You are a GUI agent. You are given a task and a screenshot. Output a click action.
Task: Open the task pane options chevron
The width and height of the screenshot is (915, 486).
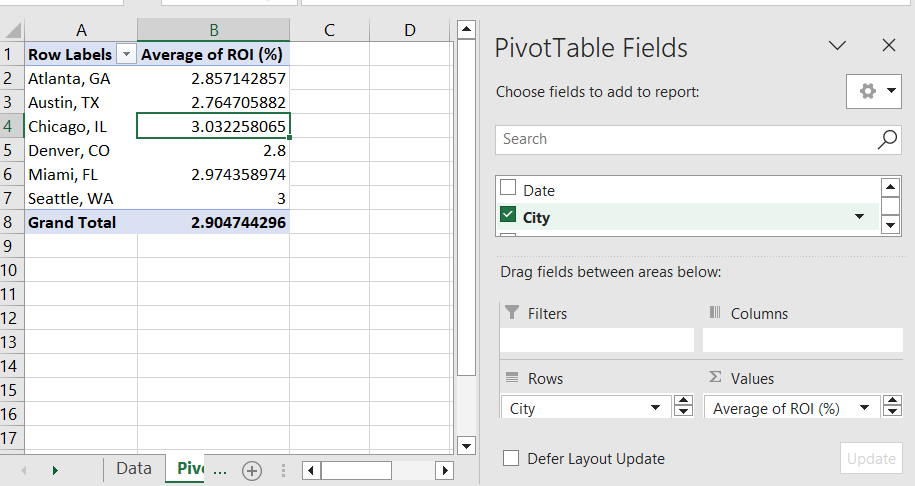point(838,46)
